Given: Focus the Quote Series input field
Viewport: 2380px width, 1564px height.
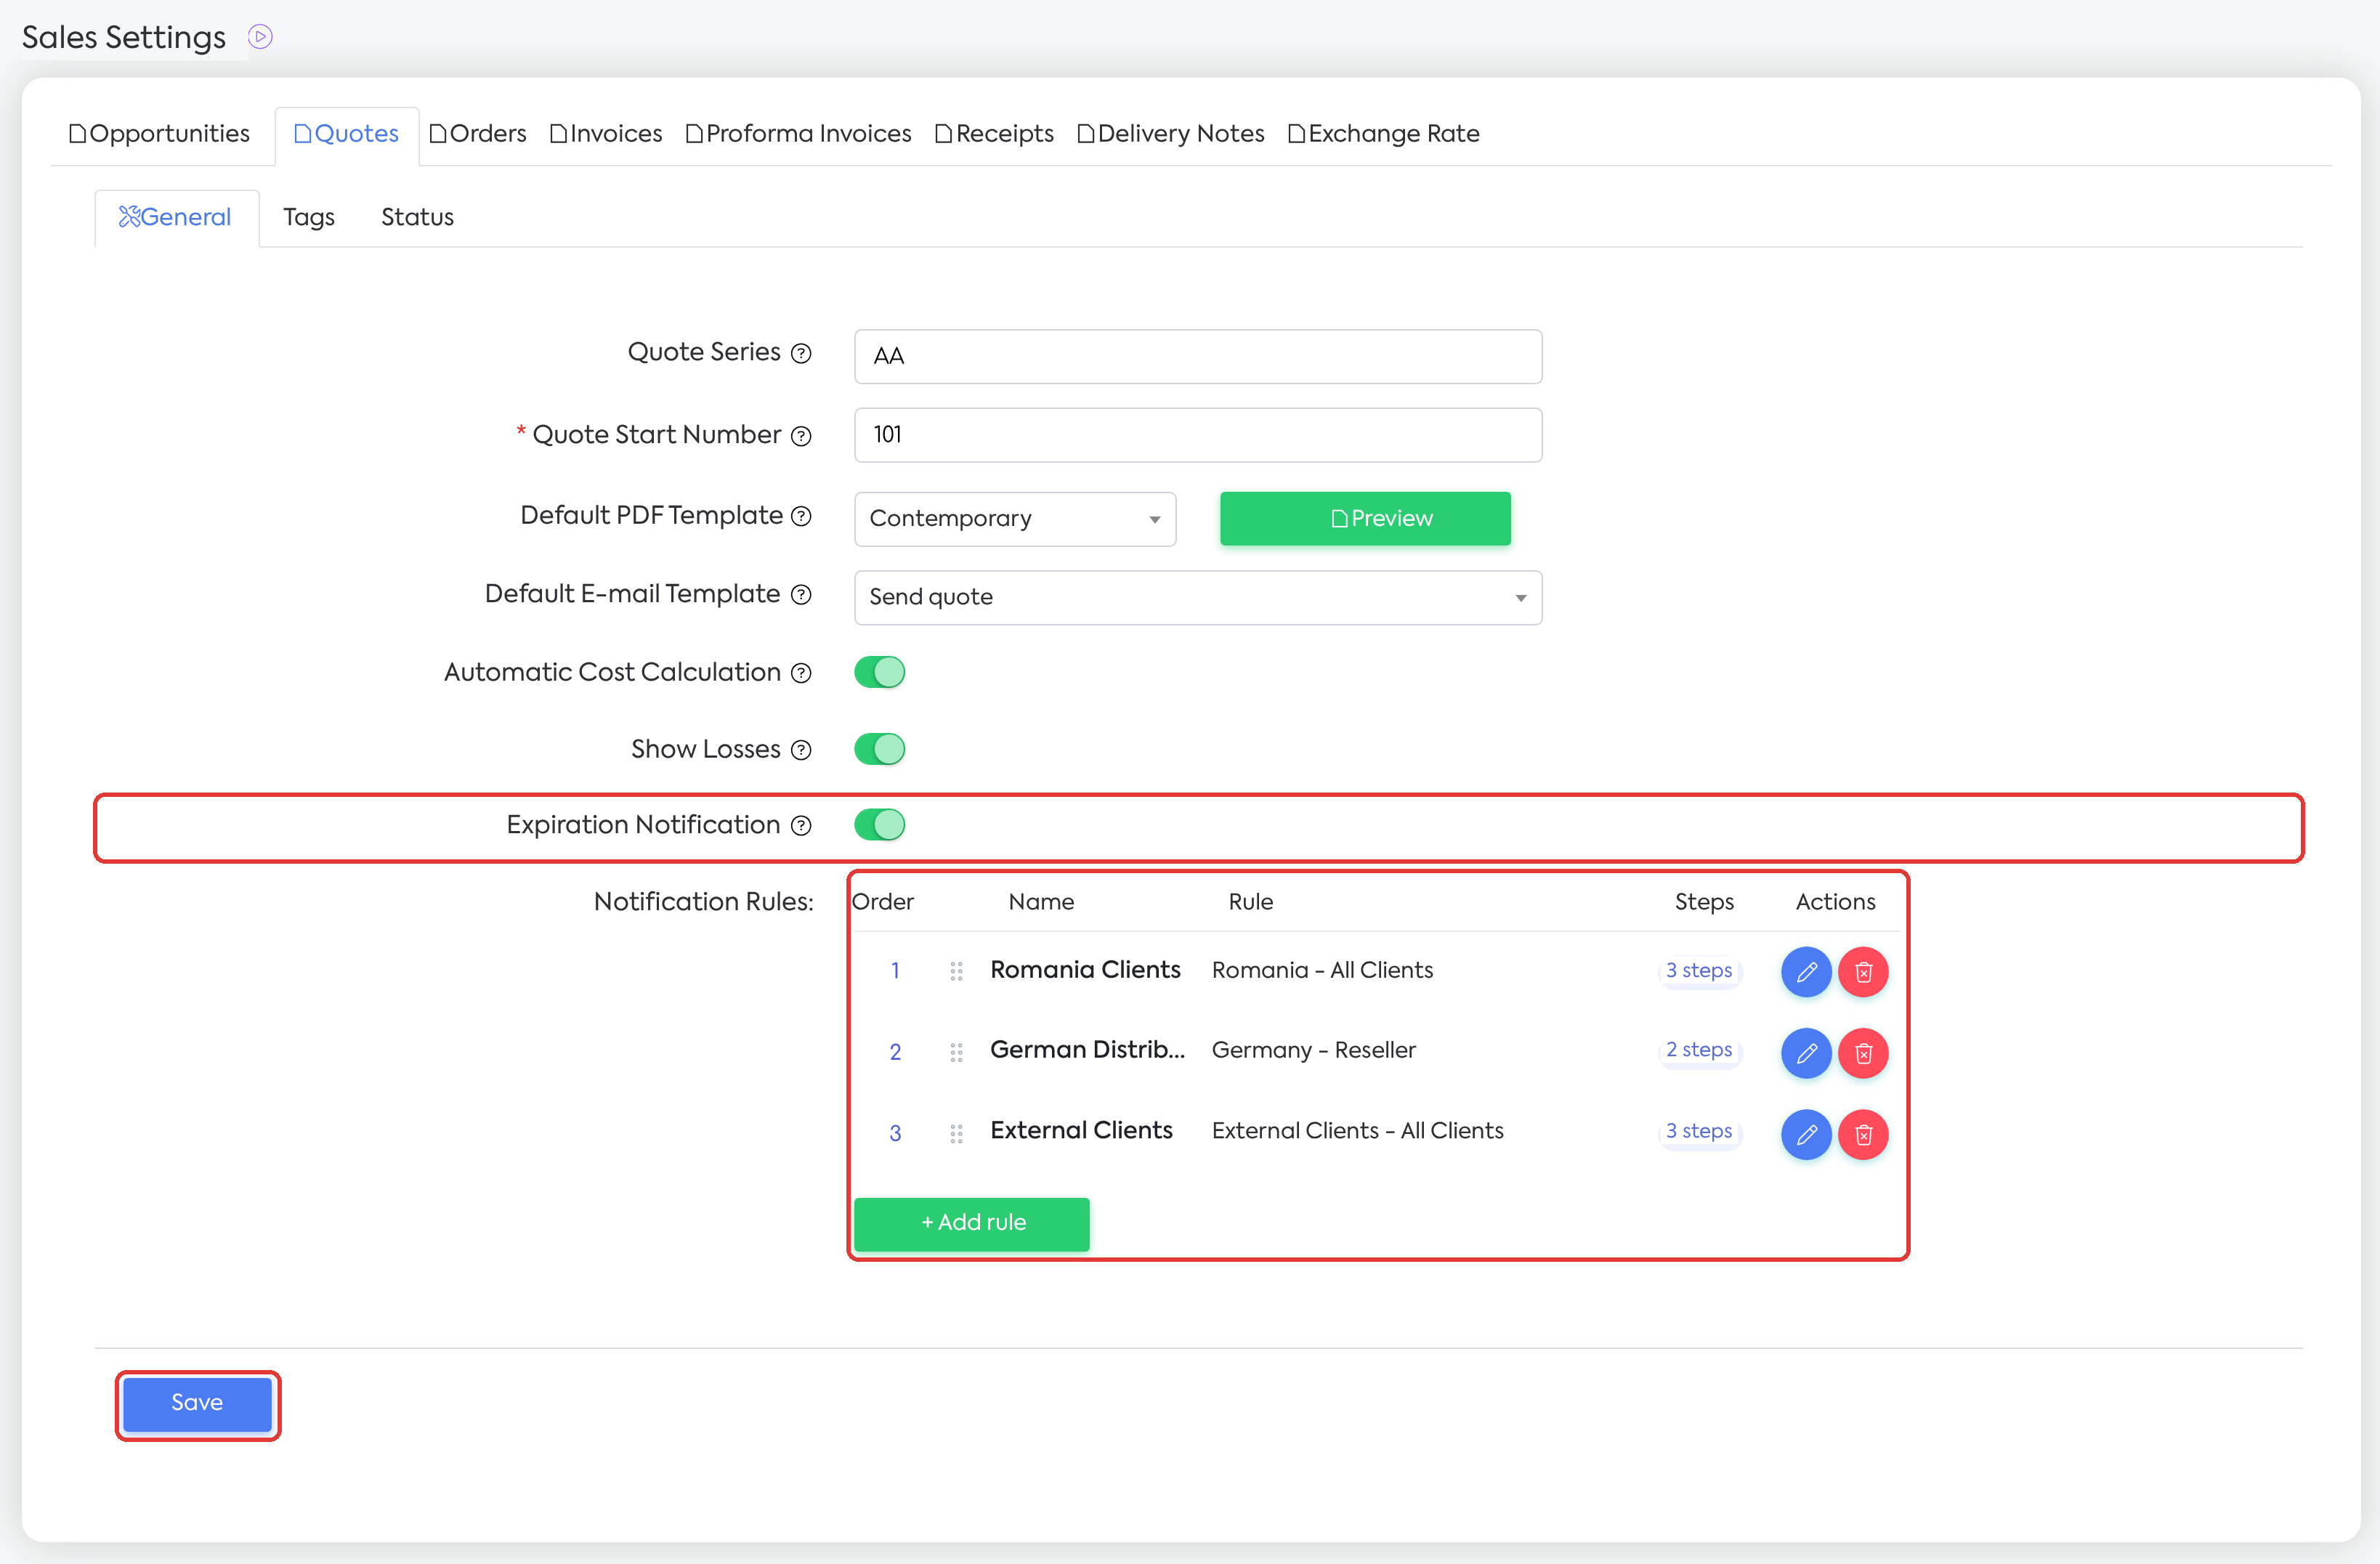Looking at the screenshot, I should [1198, 357].
